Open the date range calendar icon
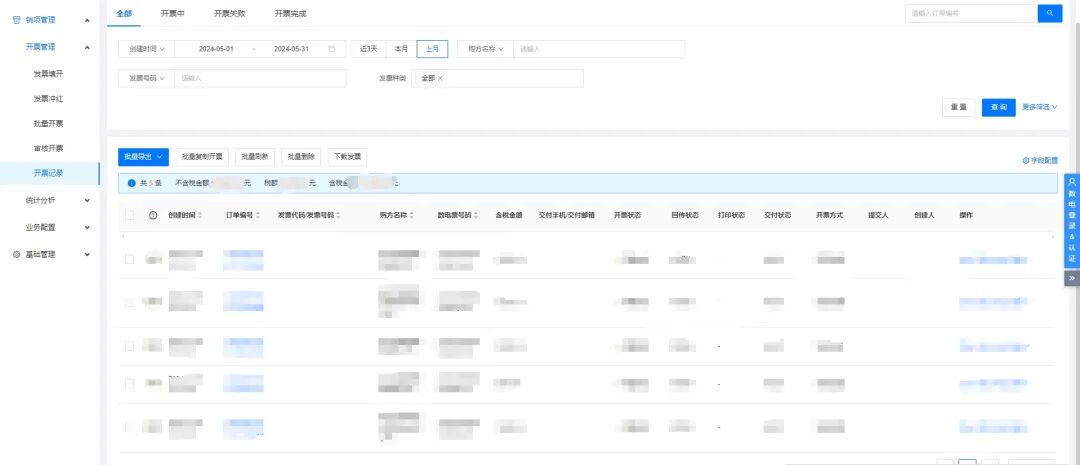Screen dimensions: 1080x465 [332, 49]
